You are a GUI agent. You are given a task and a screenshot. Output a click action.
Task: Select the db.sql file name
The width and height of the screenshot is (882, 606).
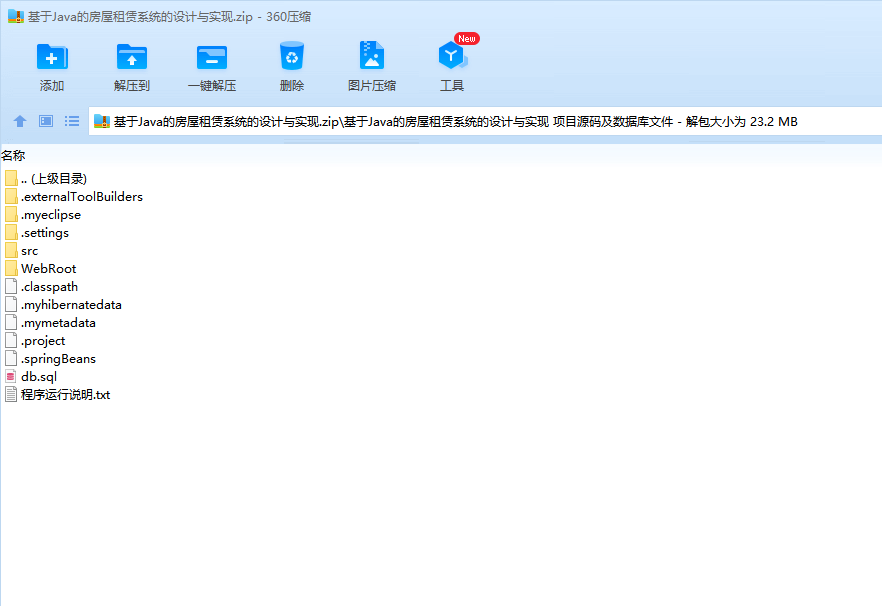[x=39, y=376]
